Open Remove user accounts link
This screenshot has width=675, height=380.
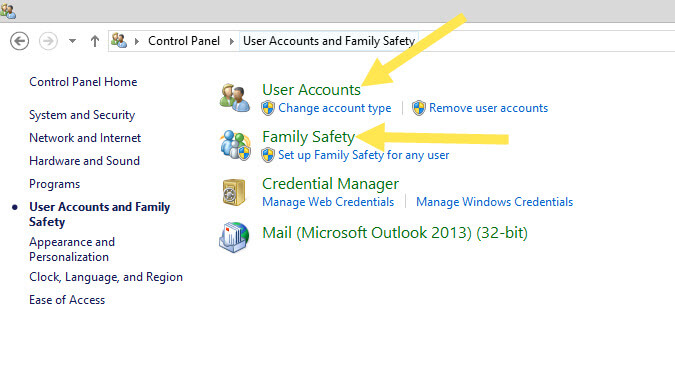tap(488, 108)
